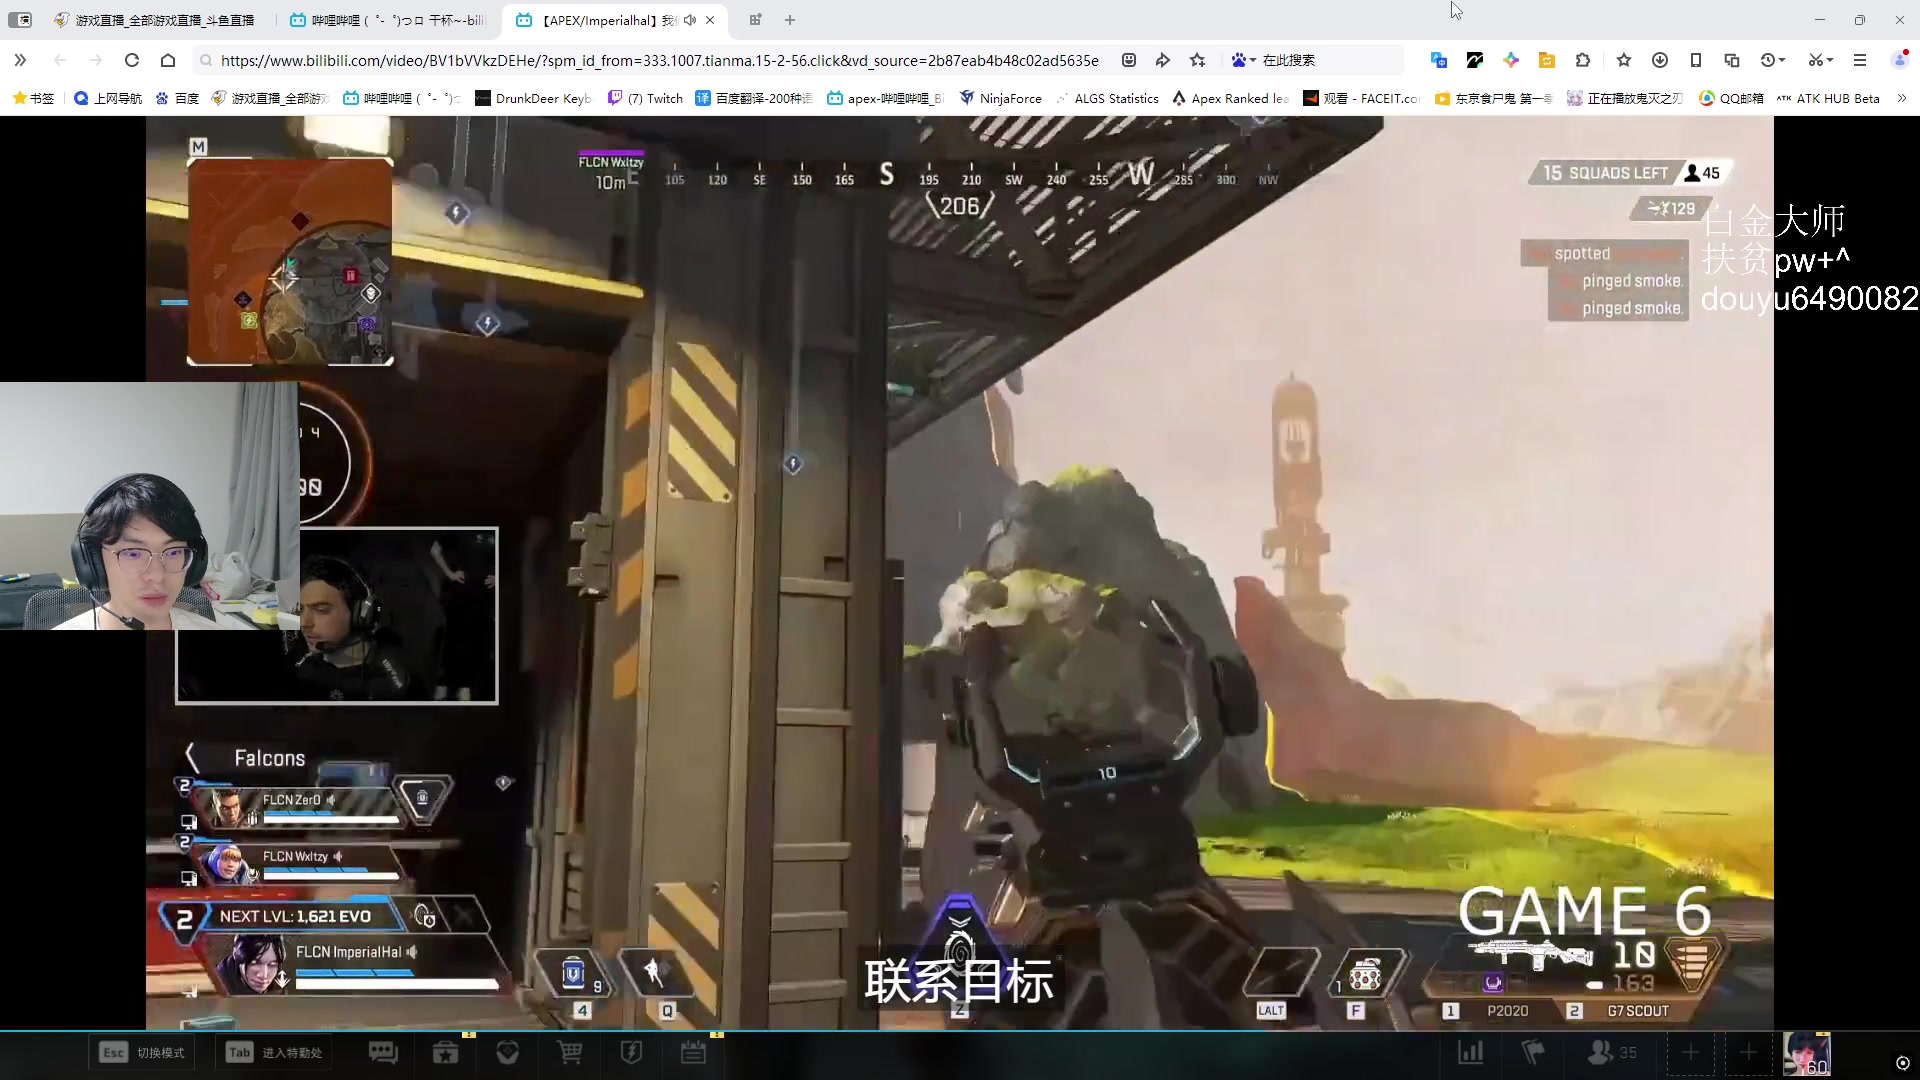Open player avatar thumbnail level 60
1920x1080 pixels.
coord(1807,1054)
